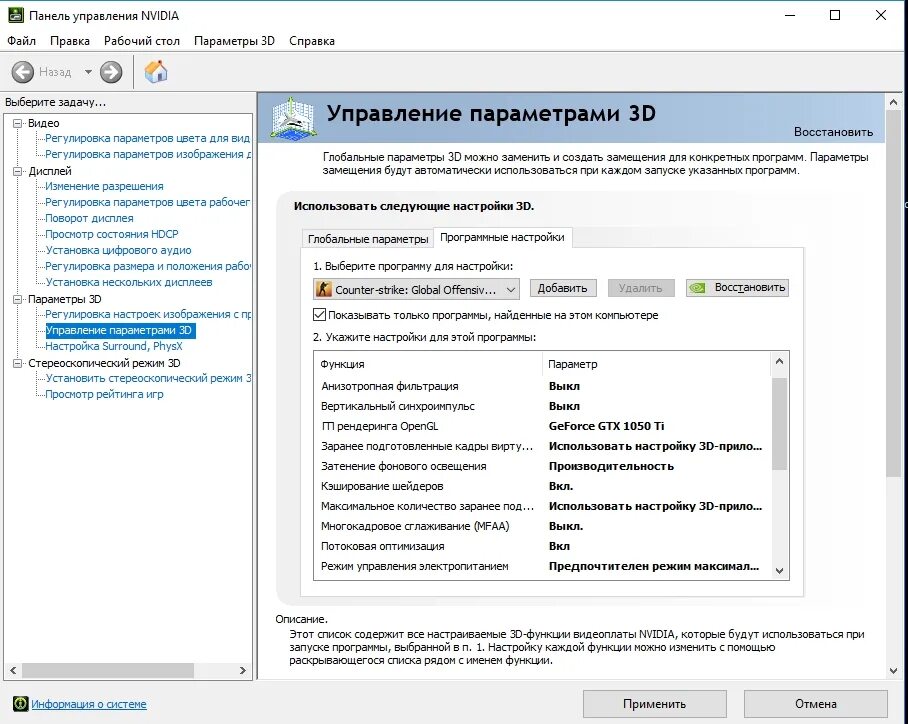Screen dimensions: 908x724
Task: Click the Удалить button
Action: coord(640,288)
